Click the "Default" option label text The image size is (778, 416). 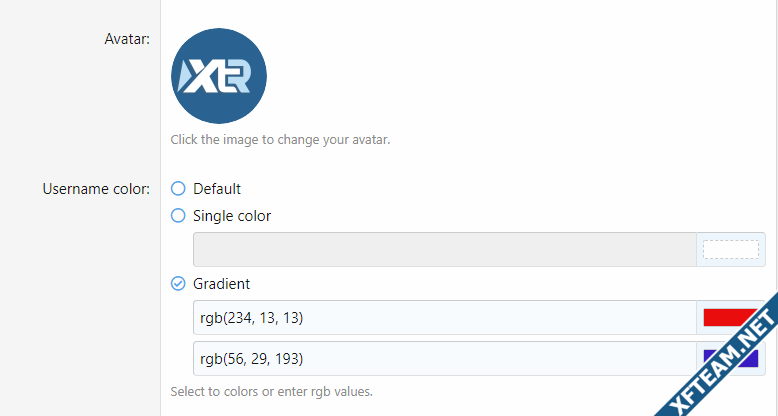pyautogui.click(x=217, y=189)
